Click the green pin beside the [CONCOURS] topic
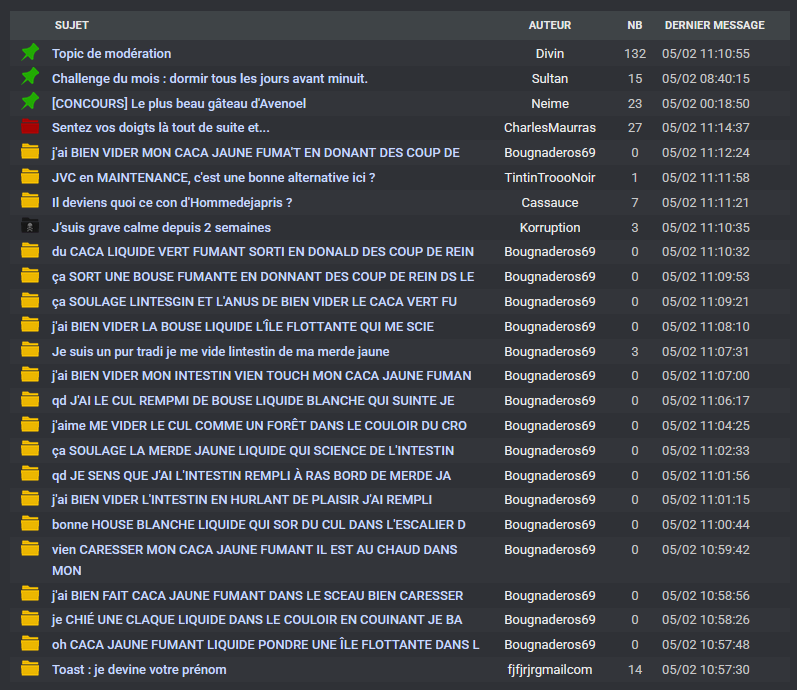Screen dimensions: 797x690 coord(30,102)
